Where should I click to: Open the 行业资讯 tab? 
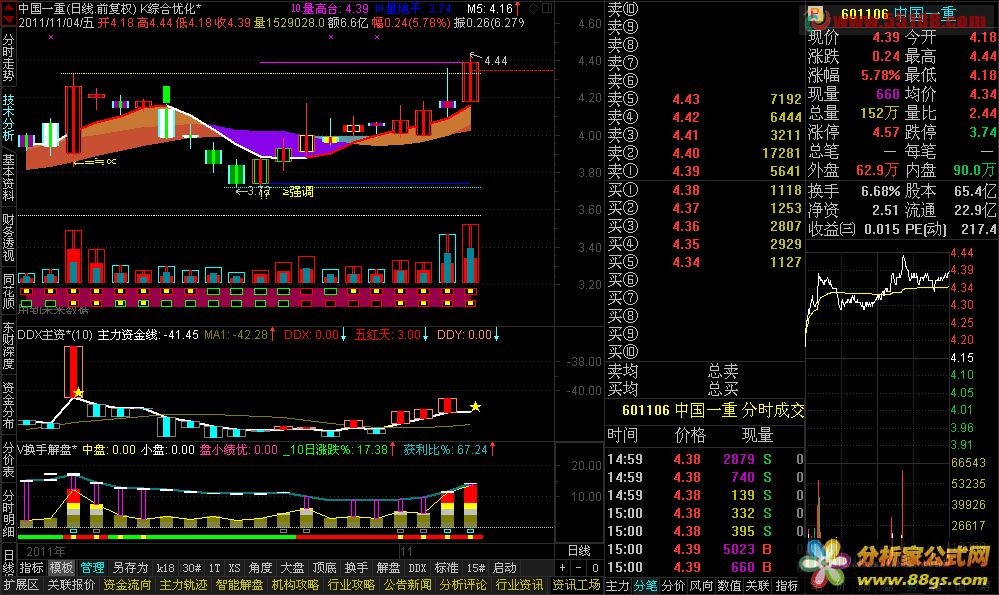(520, 585)
